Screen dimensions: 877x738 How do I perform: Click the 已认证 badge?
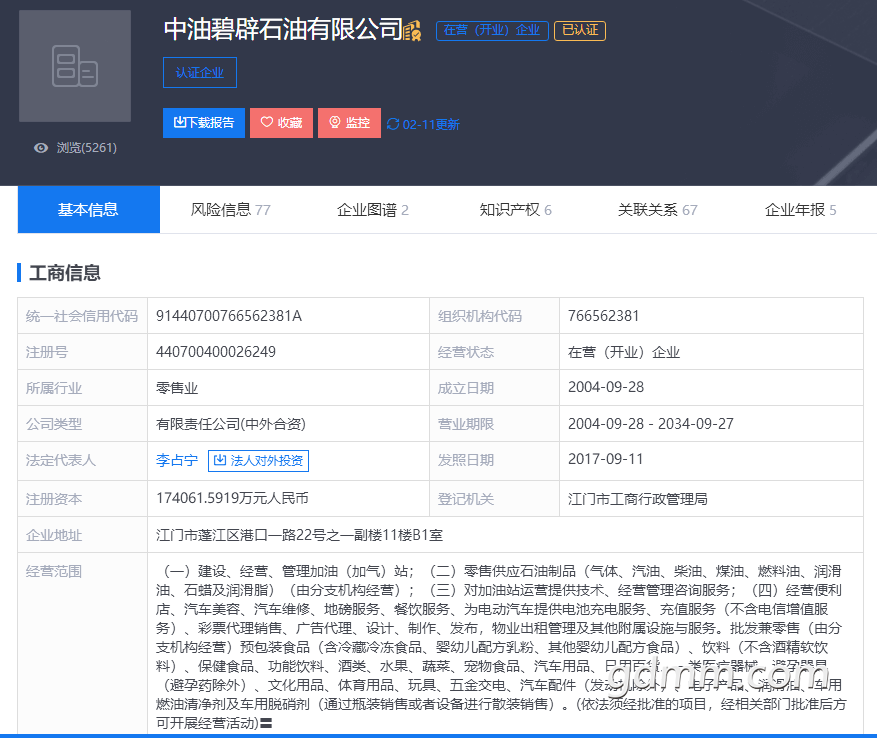pyautogui.click(x=580, y=30)
